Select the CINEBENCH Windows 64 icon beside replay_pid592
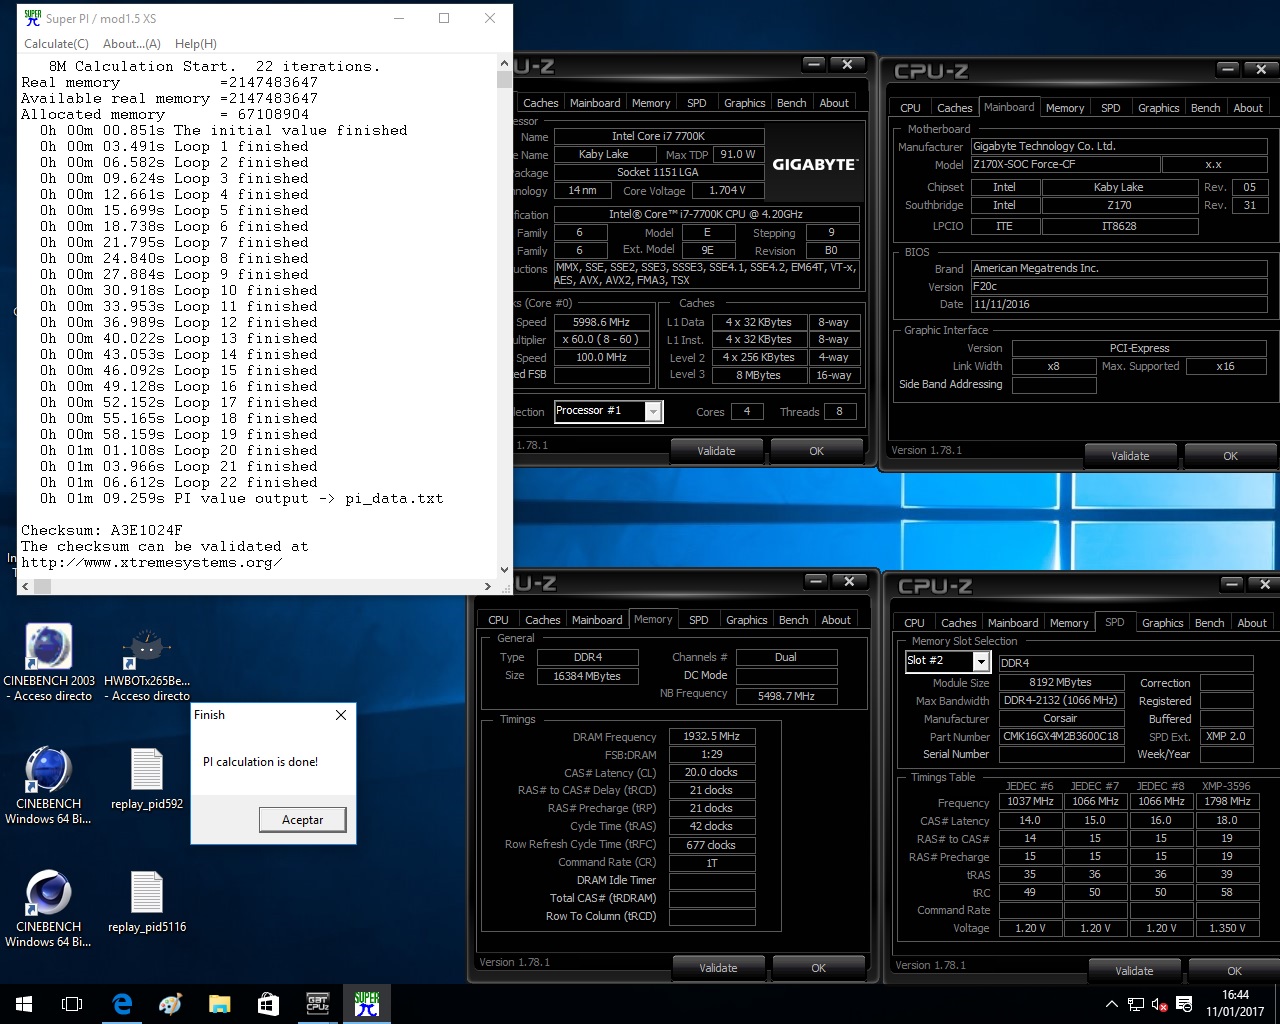The image size is (1280, 1024). [48, 785]
